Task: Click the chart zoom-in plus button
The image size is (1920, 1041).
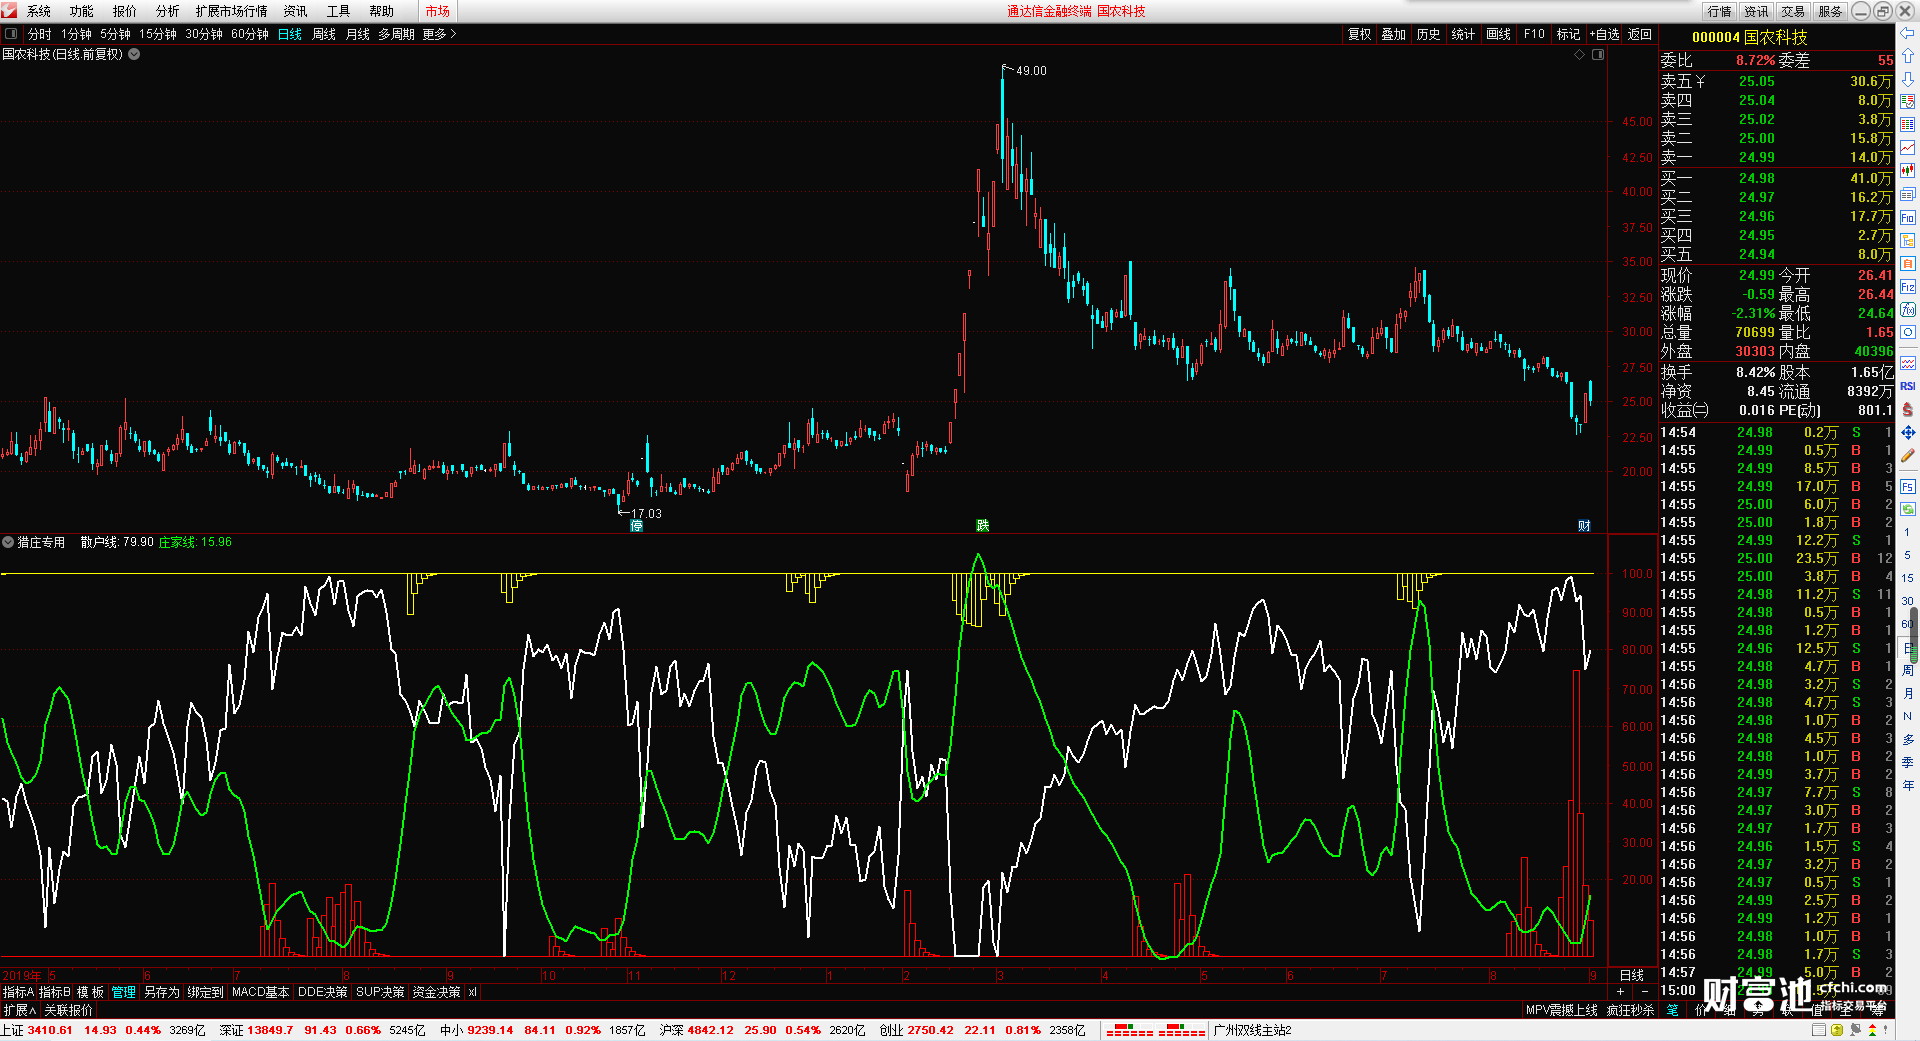Action: coord(1621,991)
